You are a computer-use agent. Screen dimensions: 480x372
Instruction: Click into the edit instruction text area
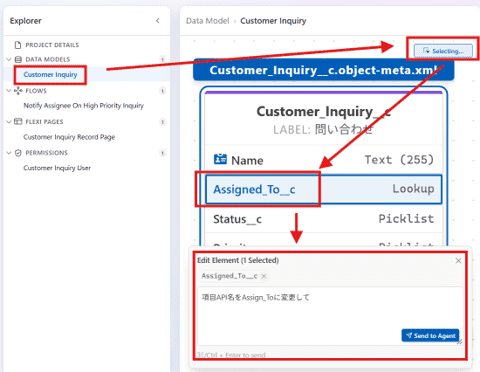click(x=330, y=315)
